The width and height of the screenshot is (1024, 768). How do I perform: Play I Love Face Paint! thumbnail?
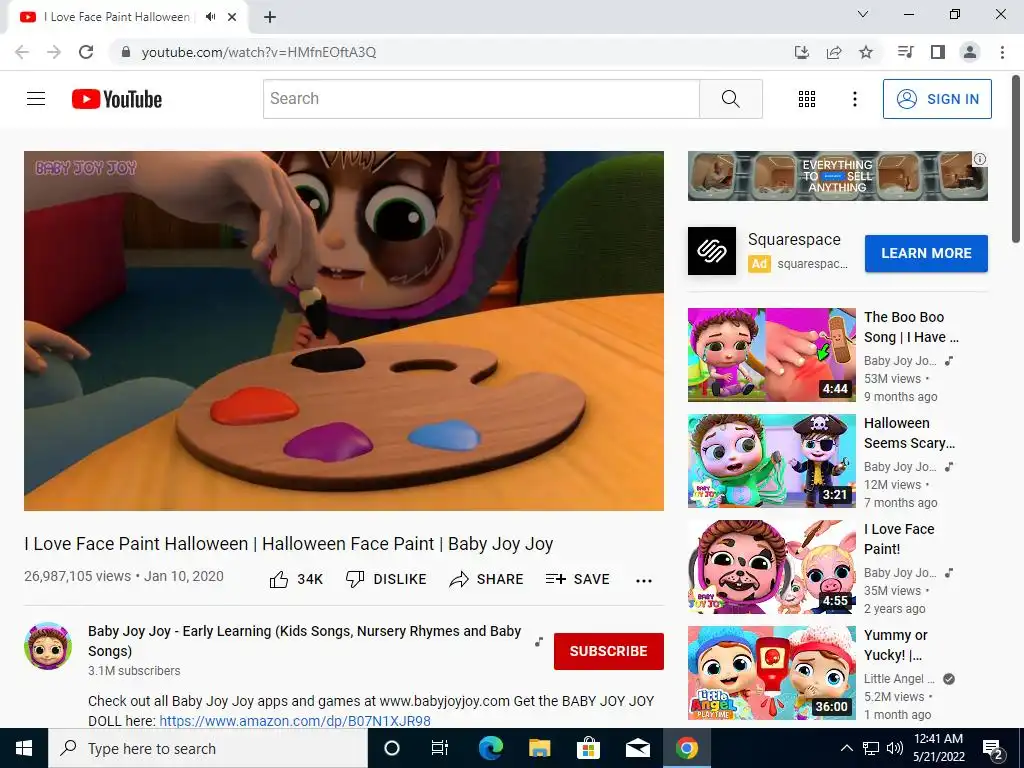point(771,567)
